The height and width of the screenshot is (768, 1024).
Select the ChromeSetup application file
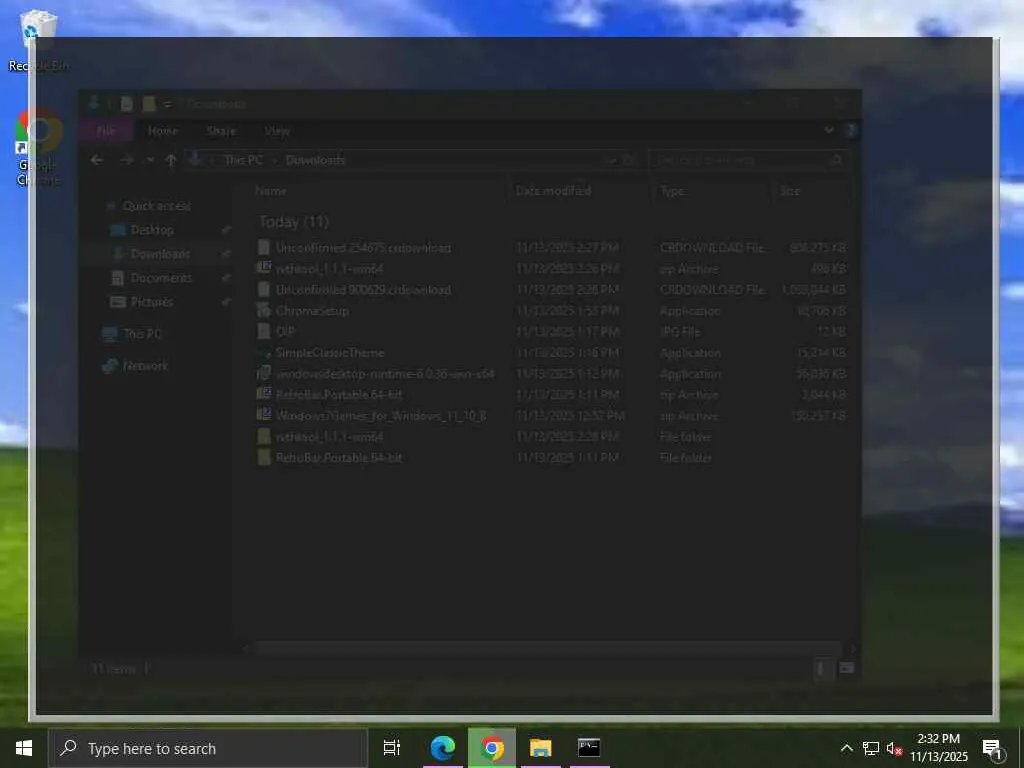312,311
